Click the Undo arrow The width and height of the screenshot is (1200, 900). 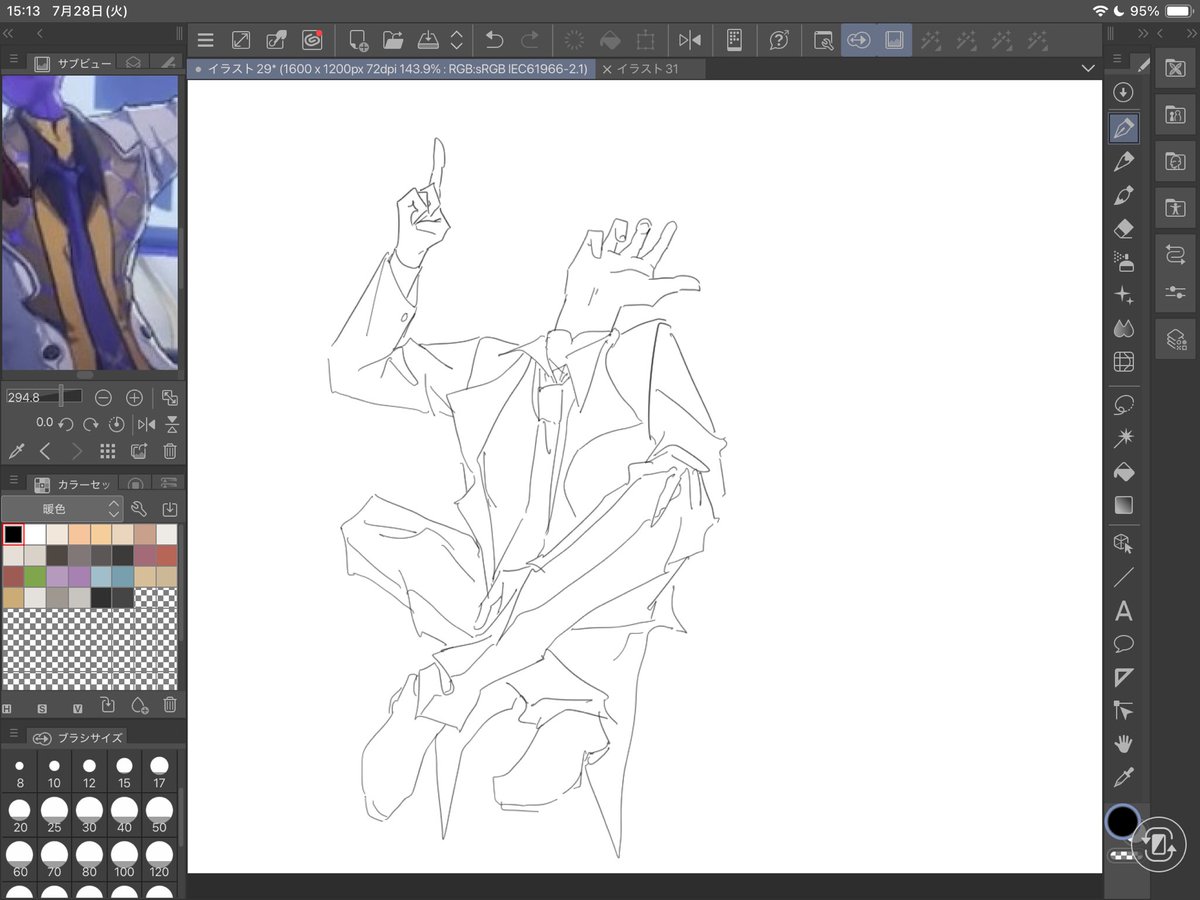(x=494, y=40)
